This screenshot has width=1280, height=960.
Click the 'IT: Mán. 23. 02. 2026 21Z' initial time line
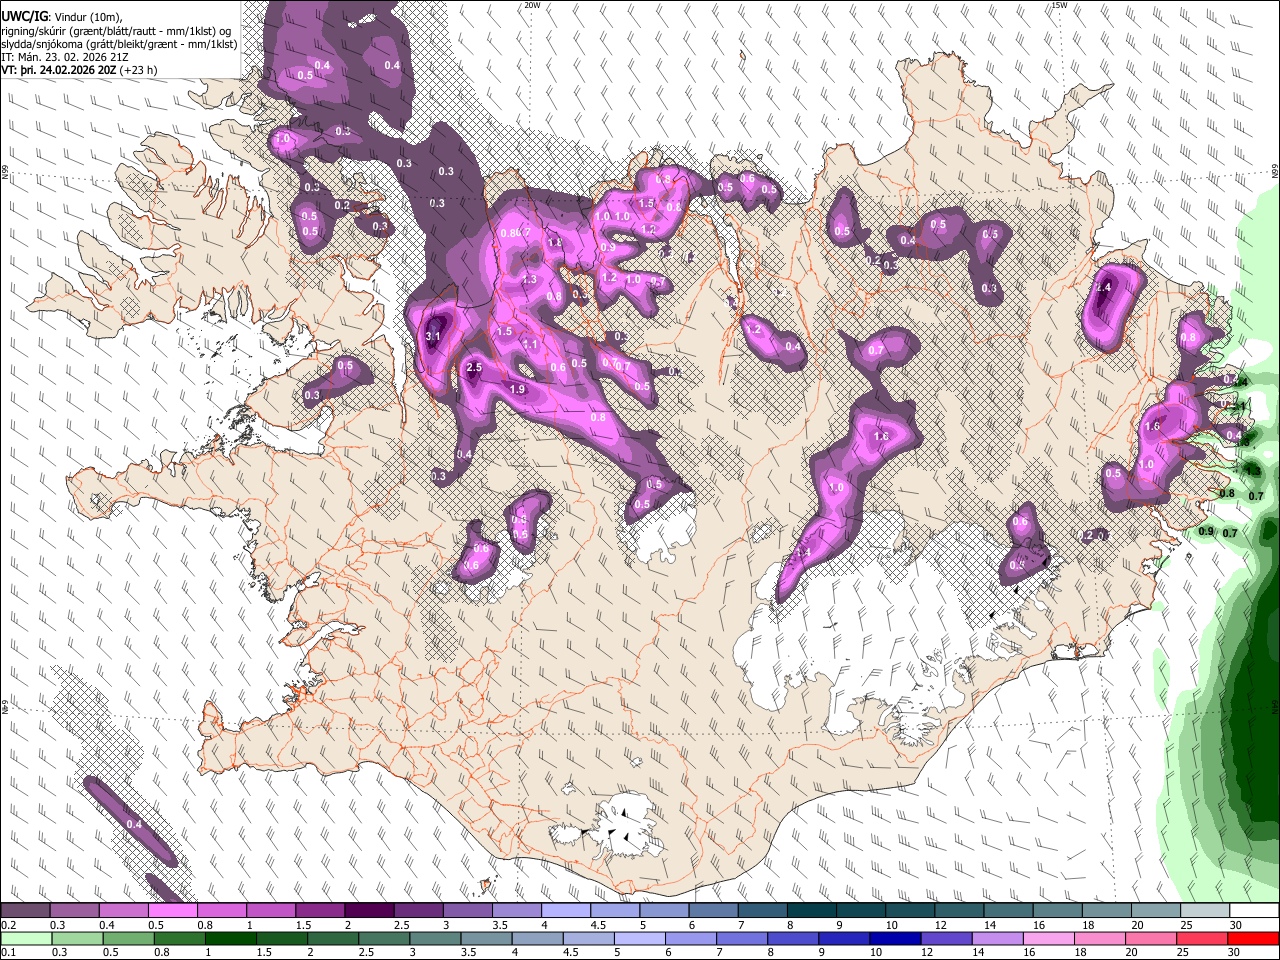(65, 58)
